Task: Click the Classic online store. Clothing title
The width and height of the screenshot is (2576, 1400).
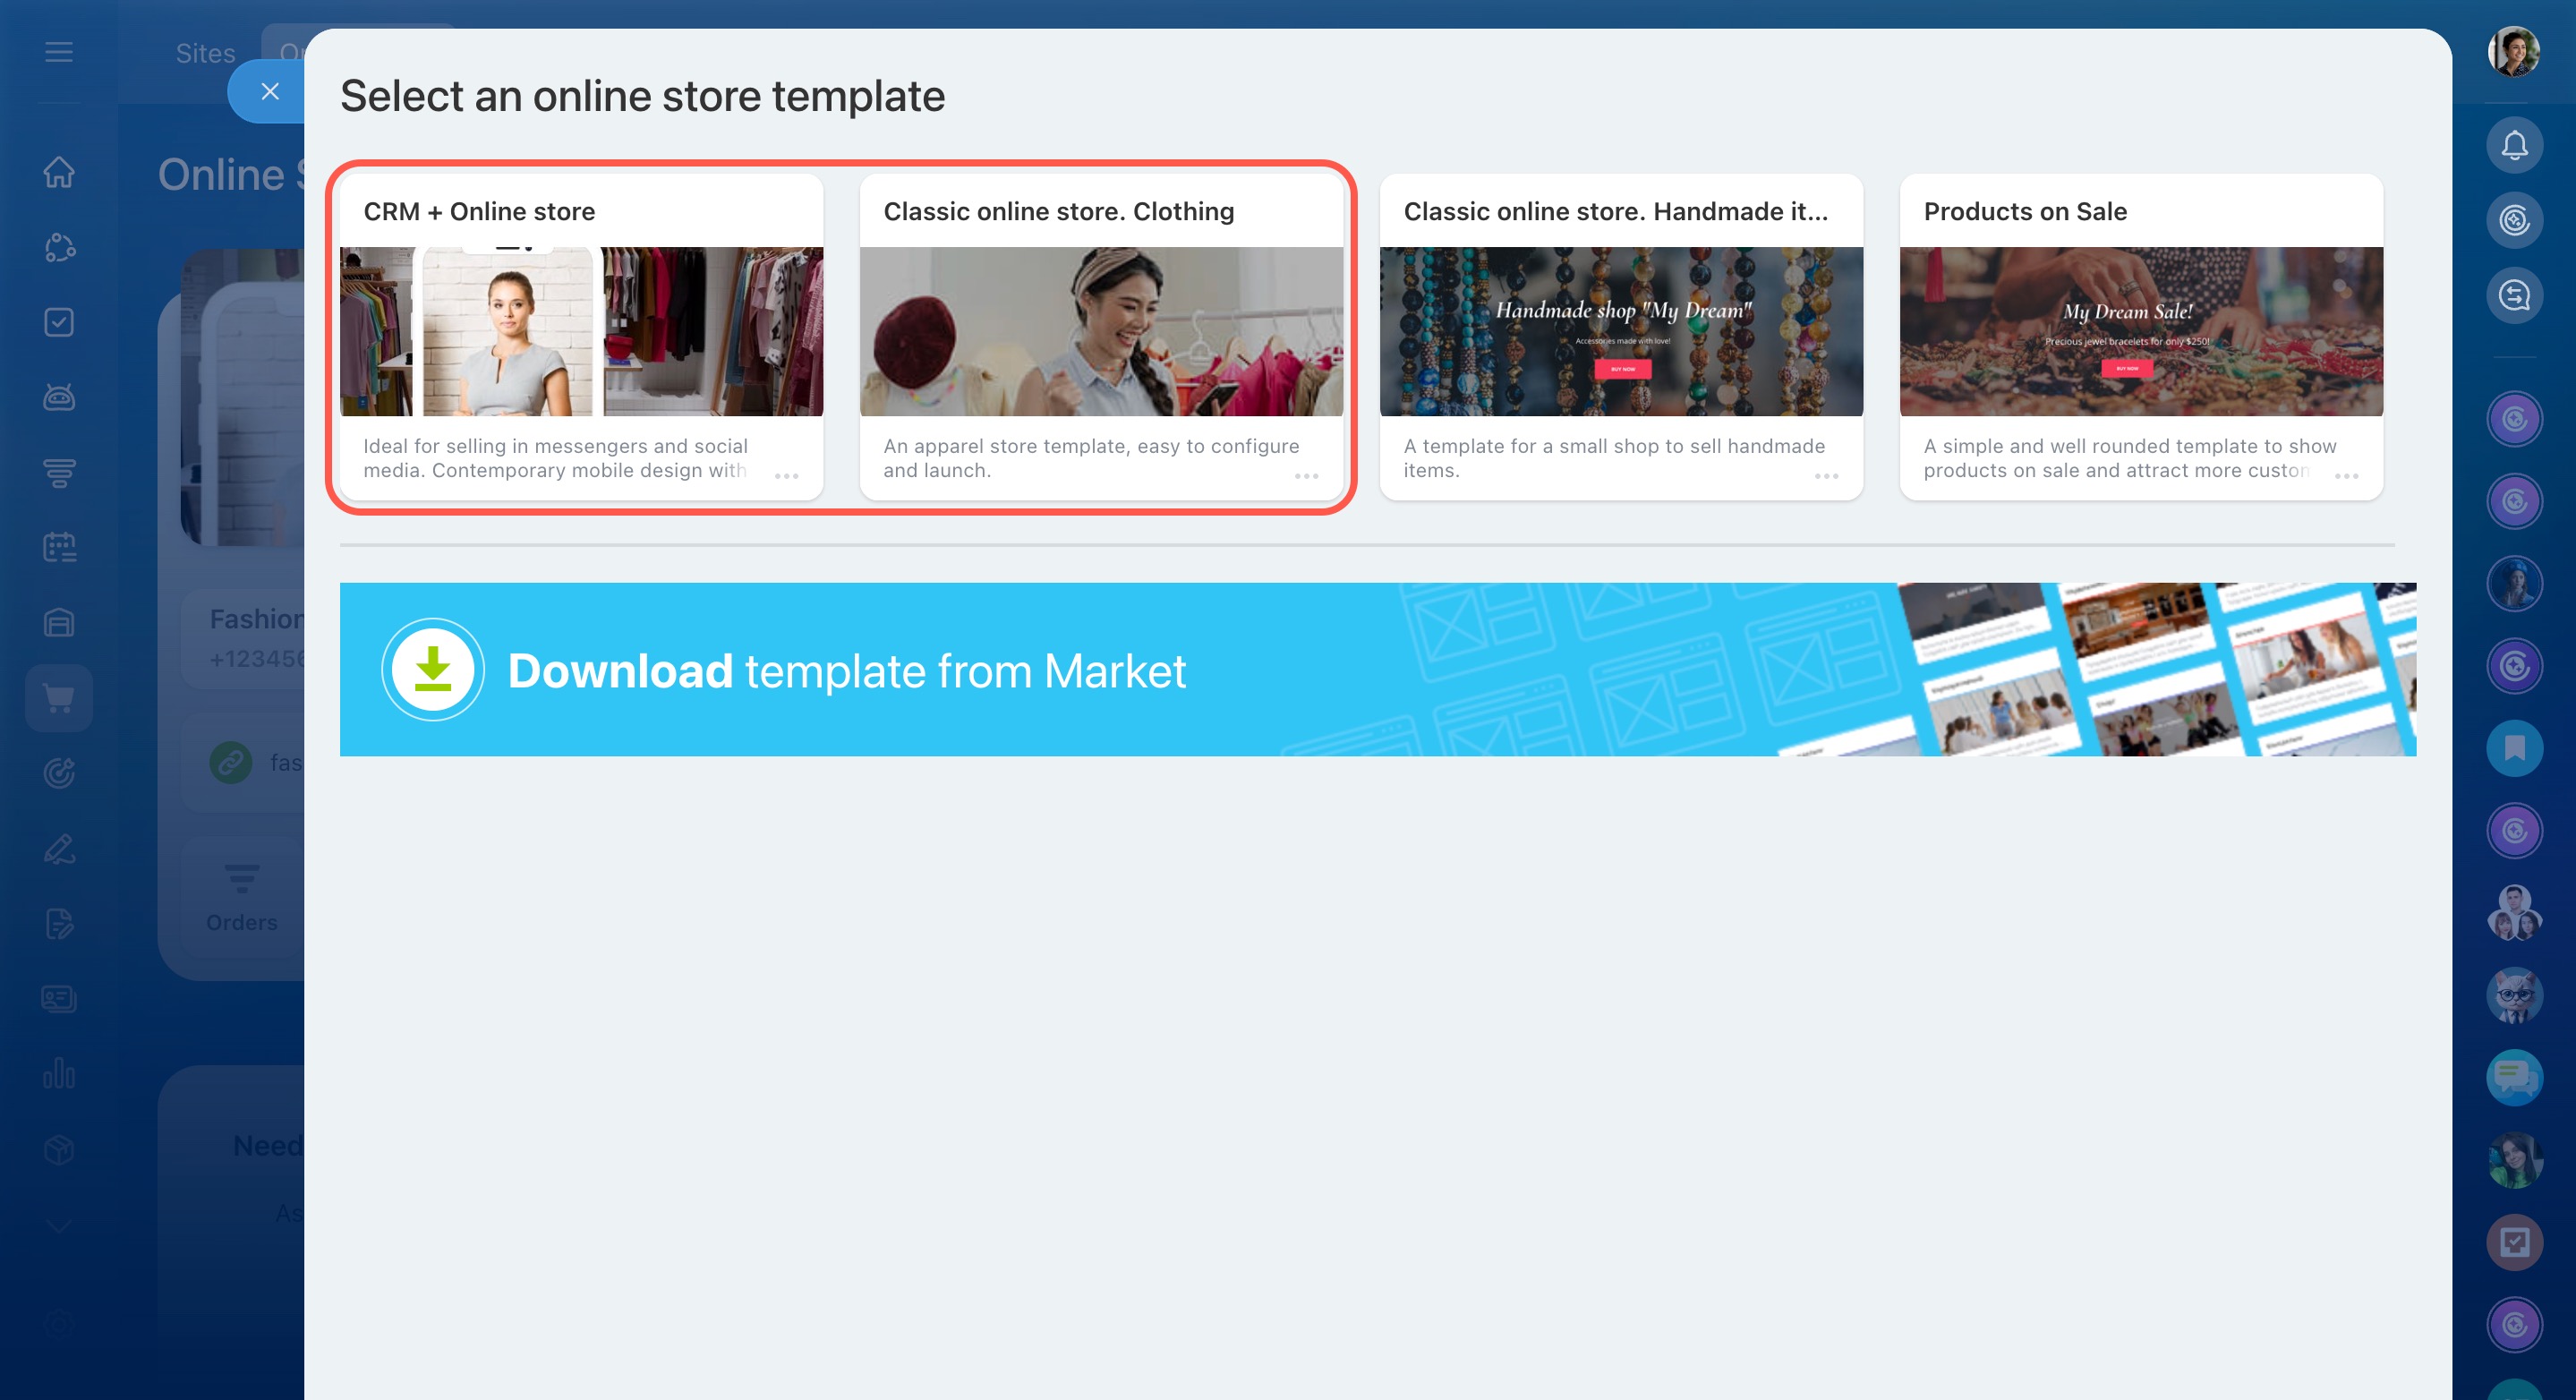Action: point(1058,212)
